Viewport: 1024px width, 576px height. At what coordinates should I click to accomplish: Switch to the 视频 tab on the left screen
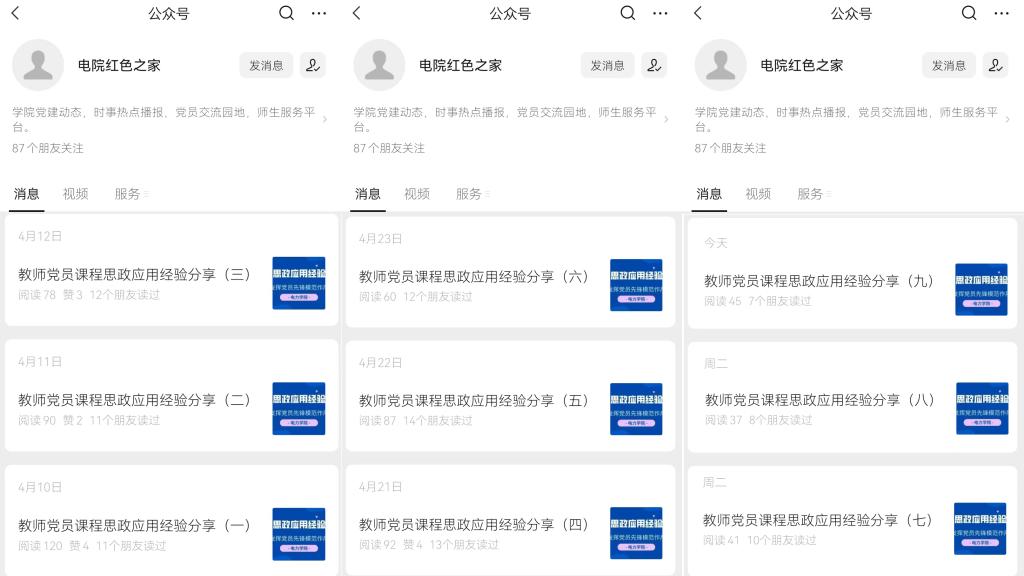[x=76, y=194]
